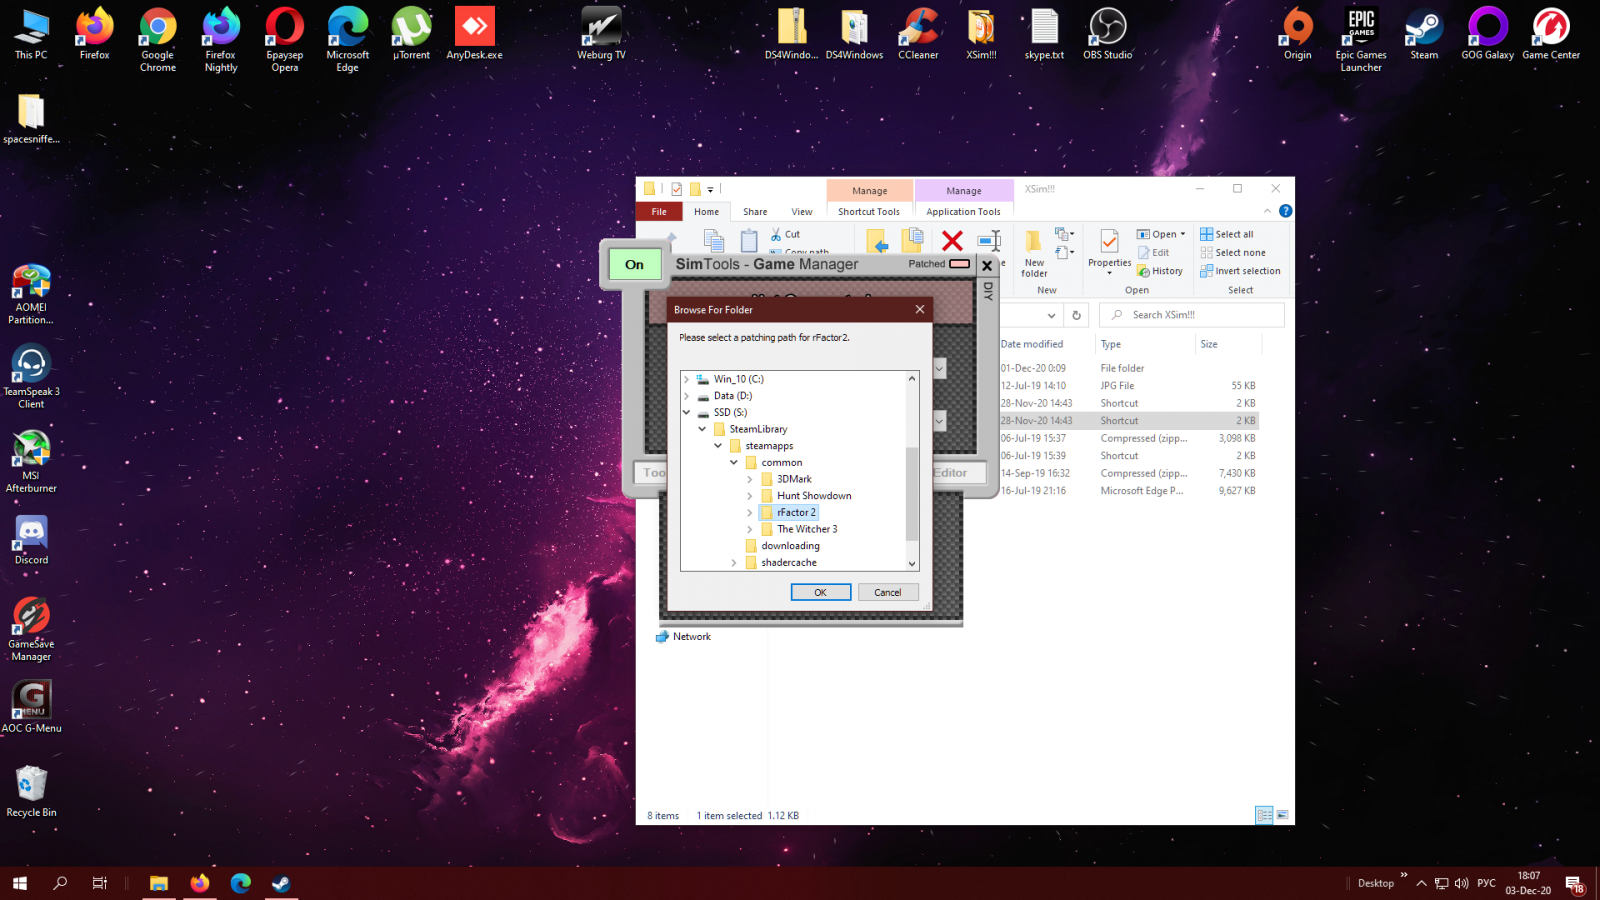Viewport: 1600px width, 900px height.
Task: Expand the shadercache folder node
Action: 734,563
